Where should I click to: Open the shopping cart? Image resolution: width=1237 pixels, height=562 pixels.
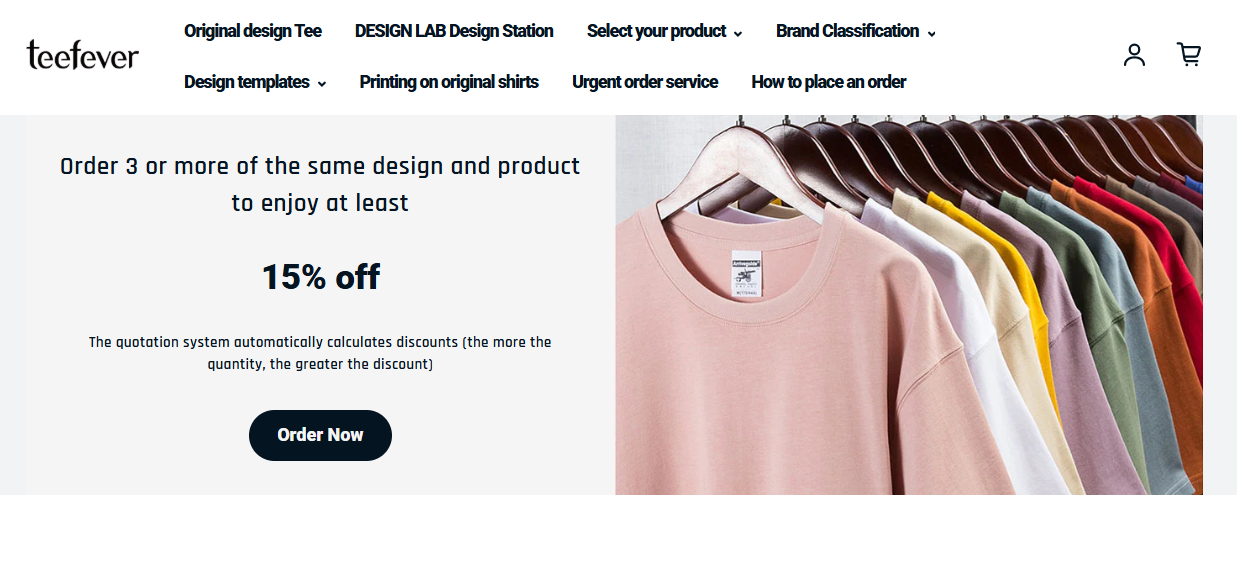coord(1189,55)
